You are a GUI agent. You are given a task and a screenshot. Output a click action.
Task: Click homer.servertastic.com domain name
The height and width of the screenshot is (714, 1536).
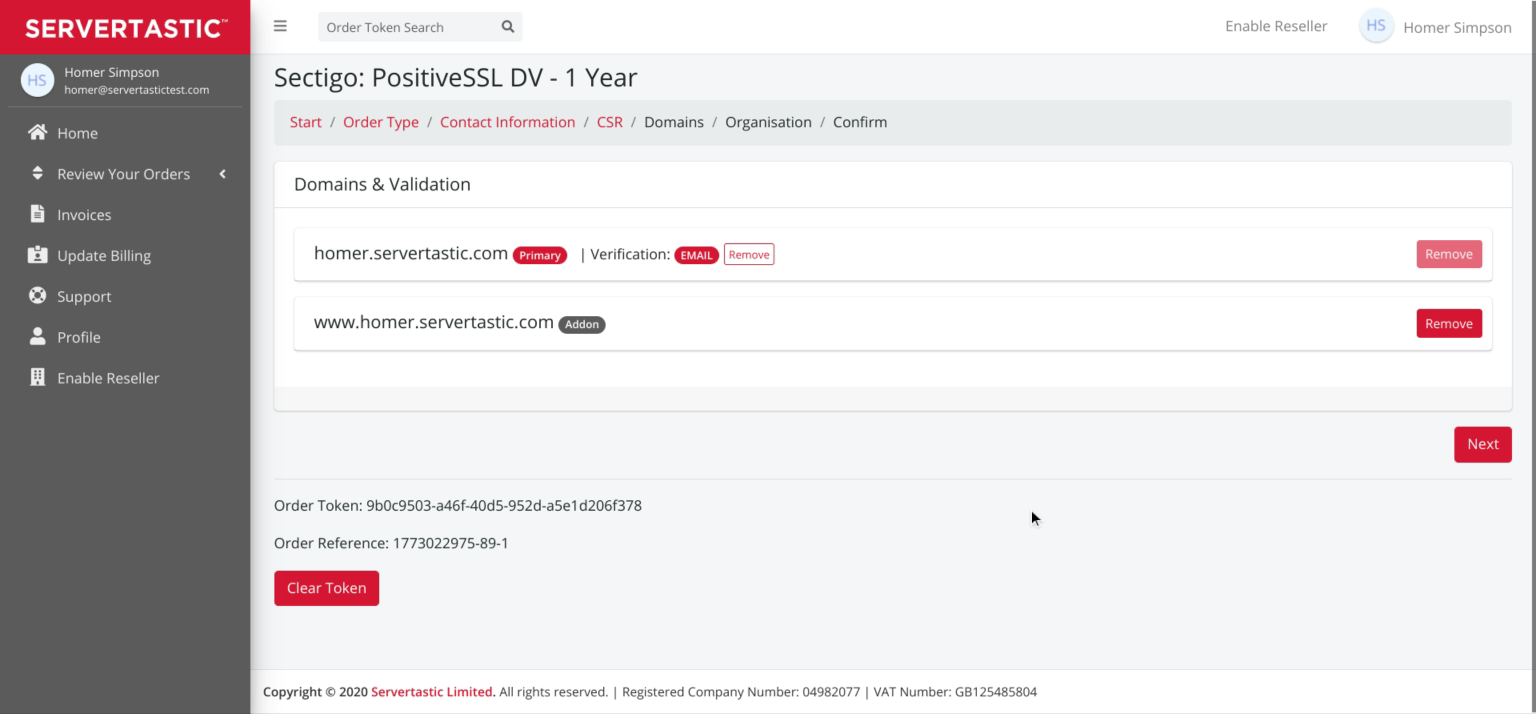411,253
